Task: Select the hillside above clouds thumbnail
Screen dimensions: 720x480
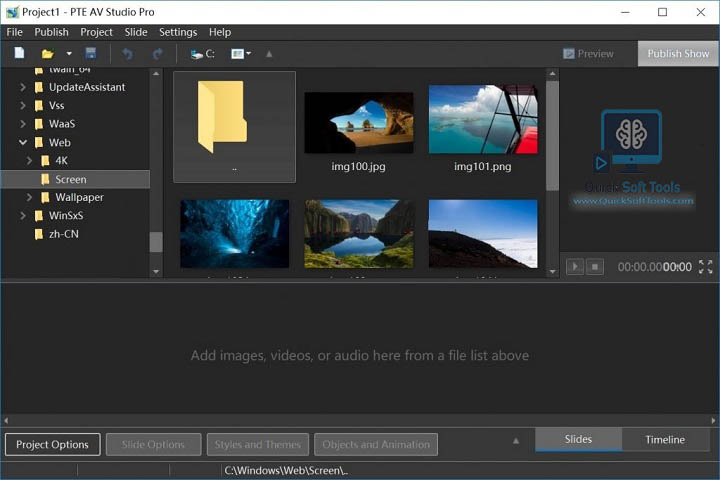Action: [483, 233]
